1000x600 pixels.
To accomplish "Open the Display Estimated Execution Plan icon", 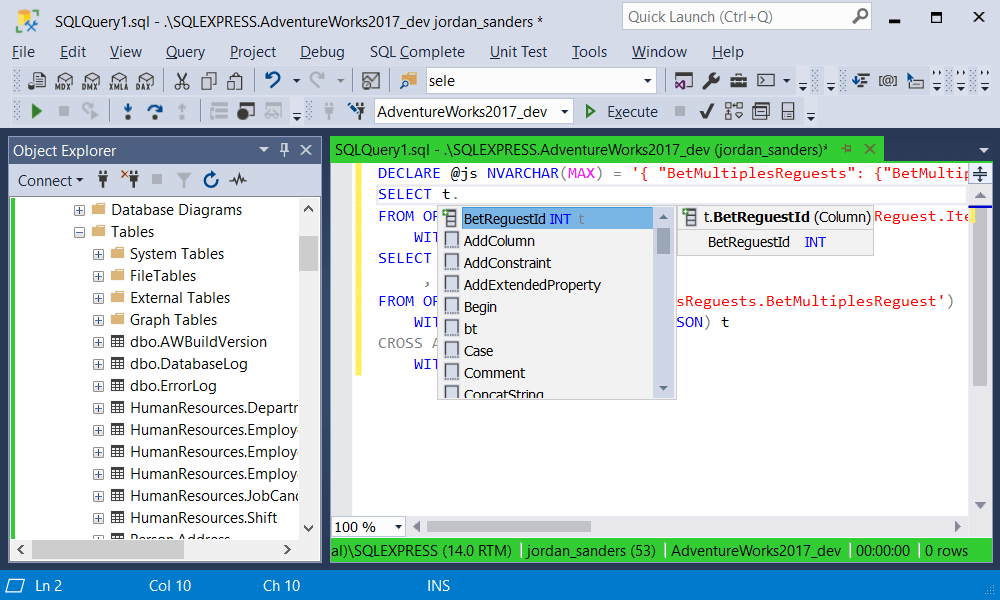I will coord(732,111).
